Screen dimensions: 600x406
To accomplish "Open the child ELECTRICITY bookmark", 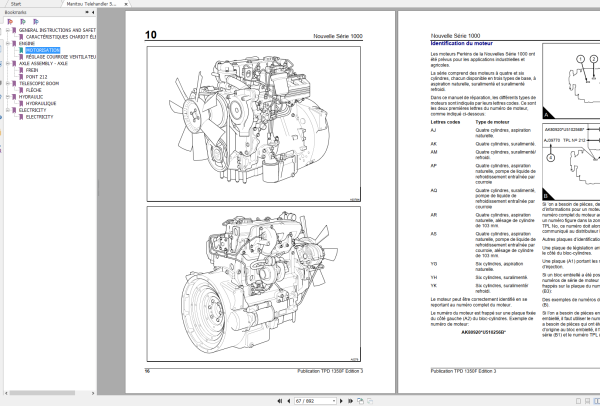I will pos(39,117).
